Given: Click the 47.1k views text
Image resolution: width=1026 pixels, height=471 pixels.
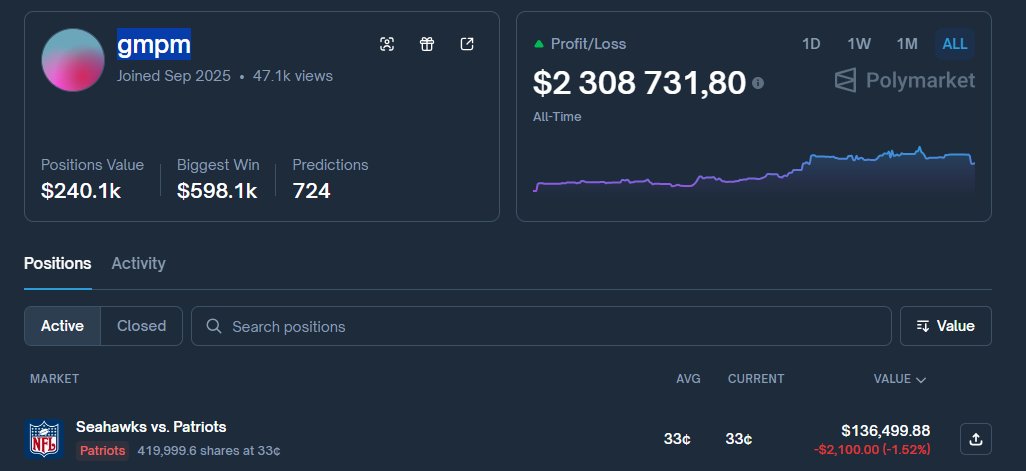Looking at the screenshot, I should coord(292,76).
